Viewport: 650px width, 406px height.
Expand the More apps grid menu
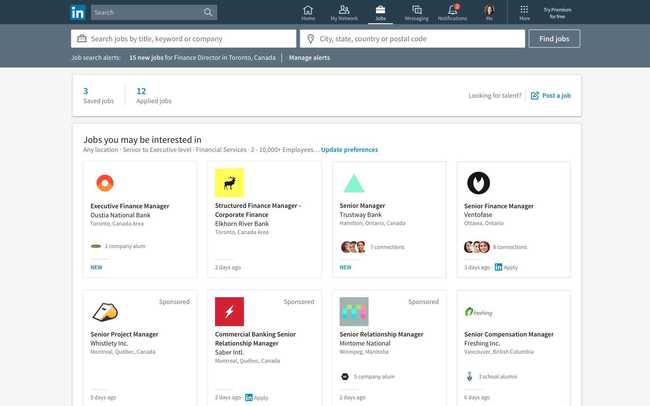point(524,12)
